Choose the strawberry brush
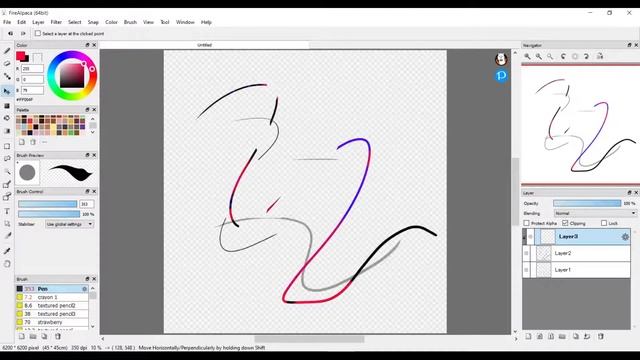This screenshot has width=640, height=360. click(52, 322)
